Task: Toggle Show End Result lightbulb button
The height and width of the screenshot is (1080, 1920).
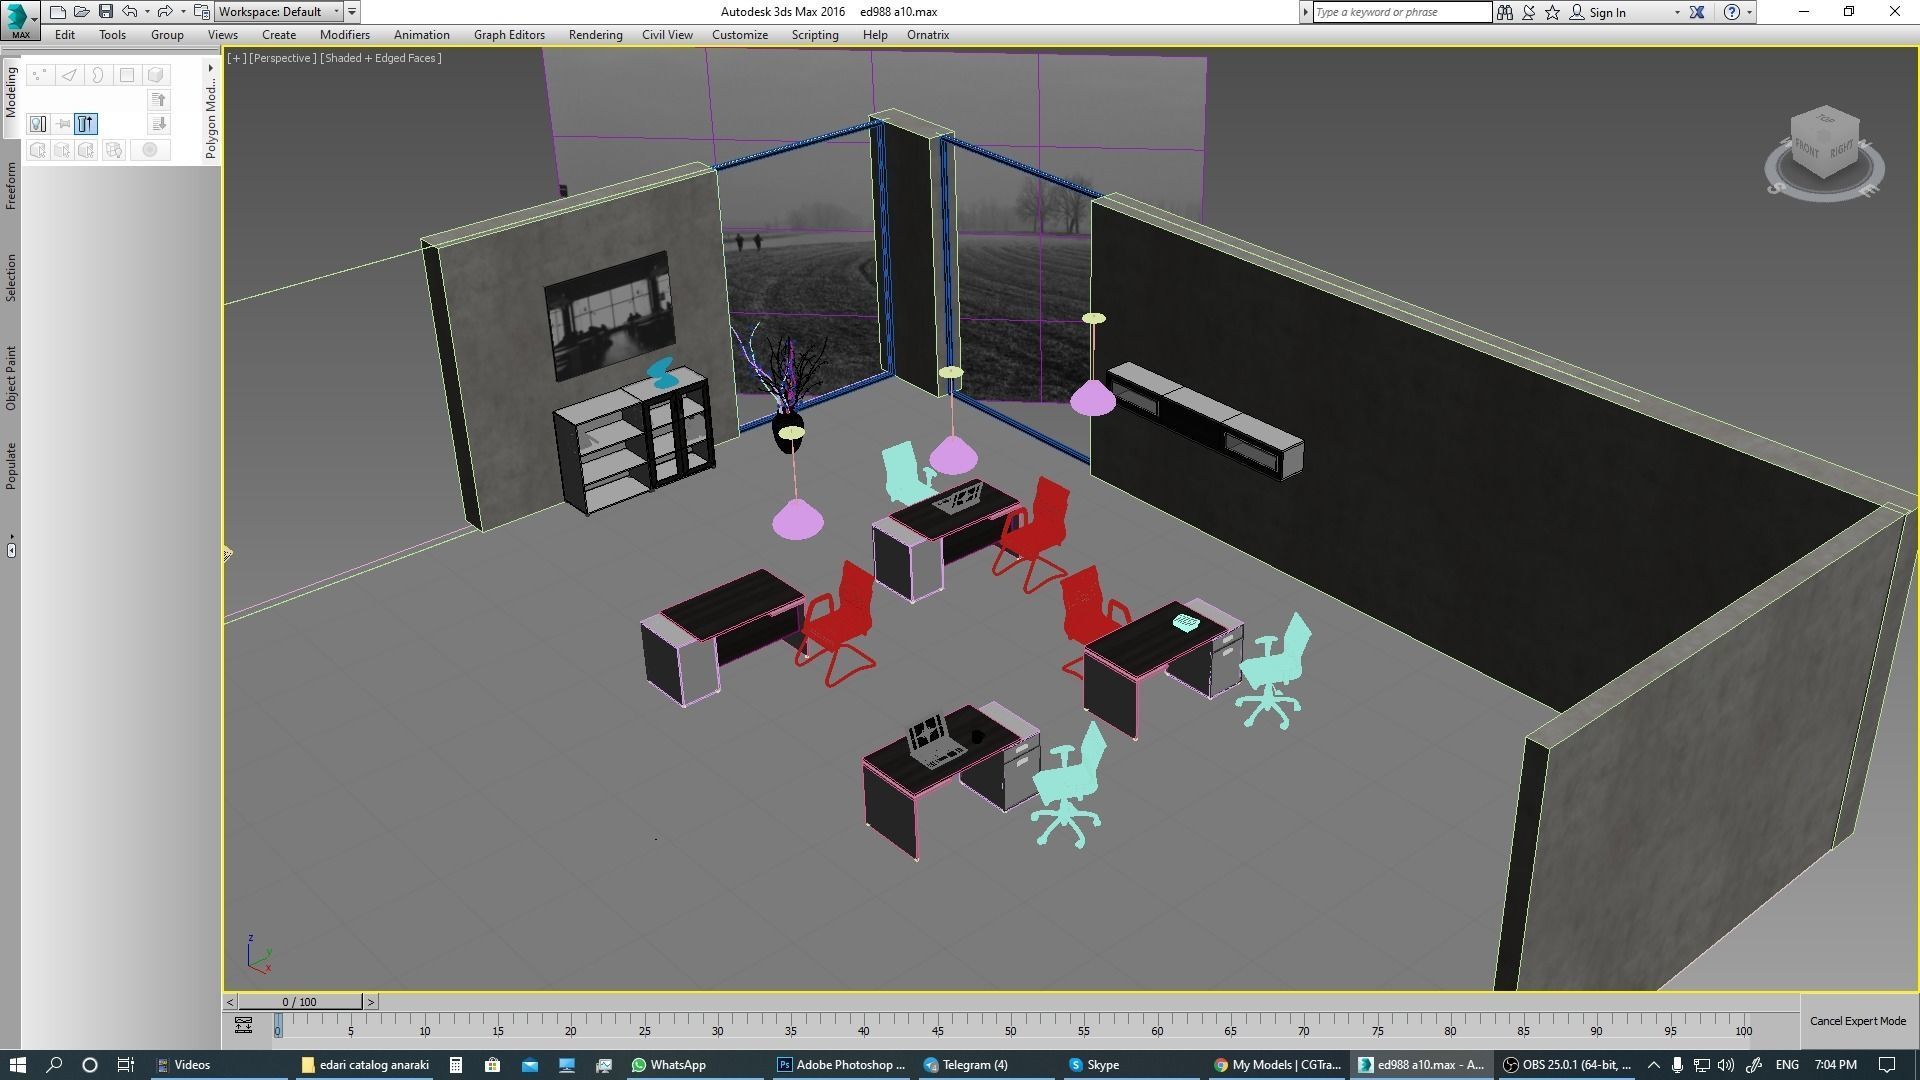Action: (38, 124)
